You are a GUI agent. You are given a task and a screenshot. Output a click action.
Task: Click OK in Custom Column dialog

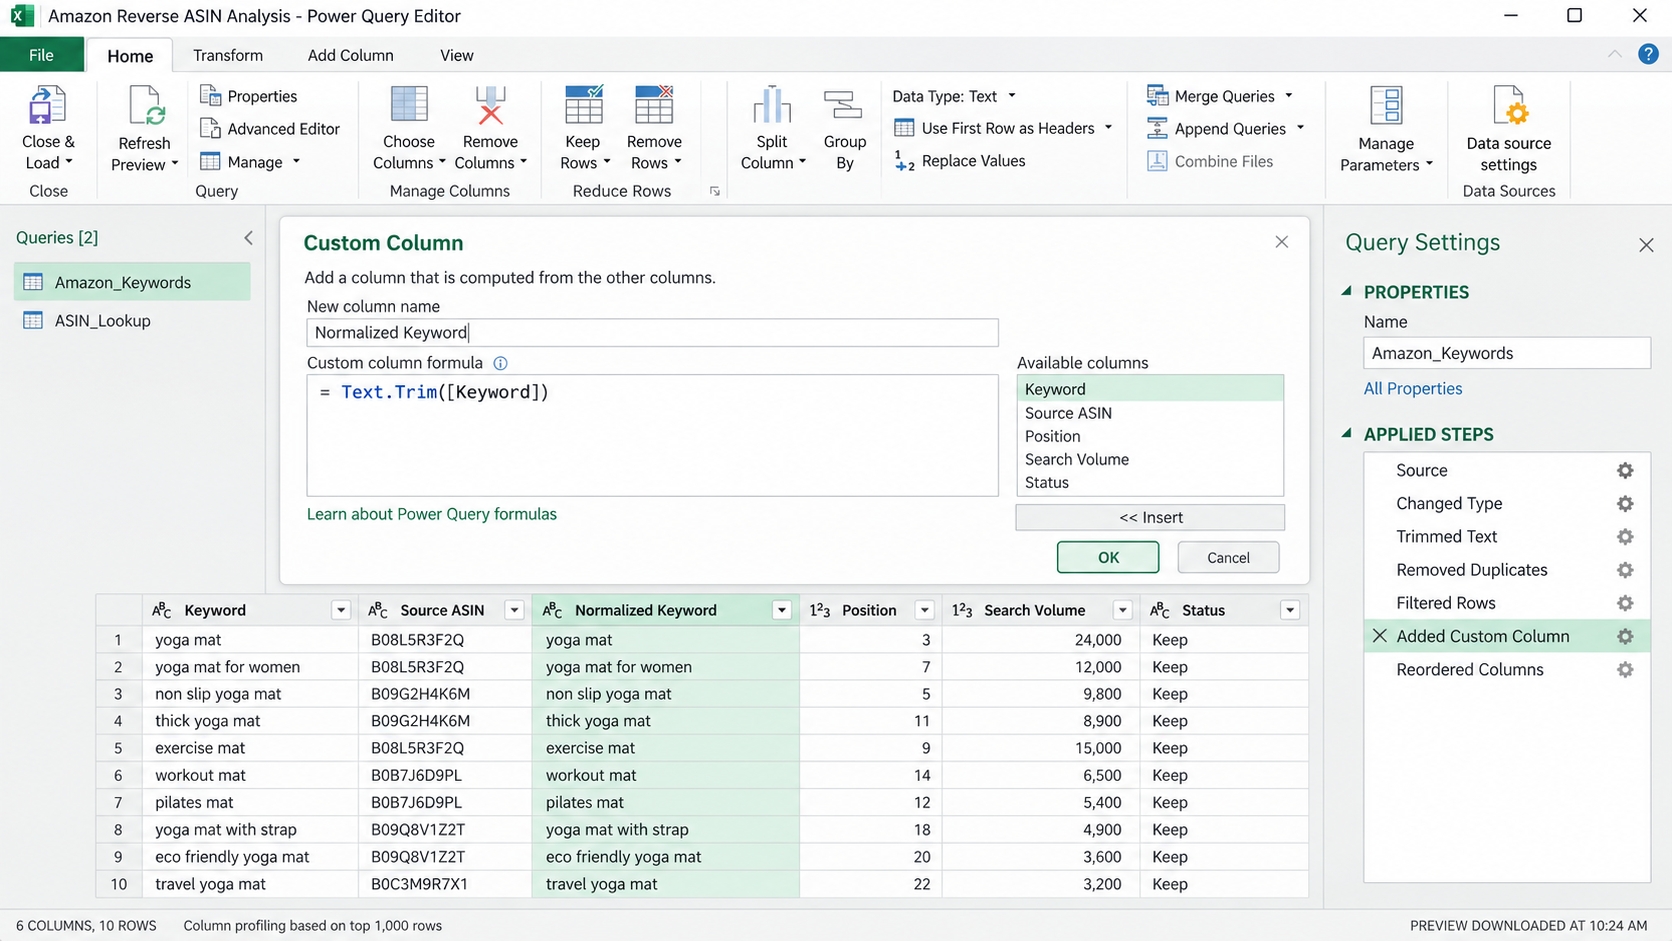1108,557
